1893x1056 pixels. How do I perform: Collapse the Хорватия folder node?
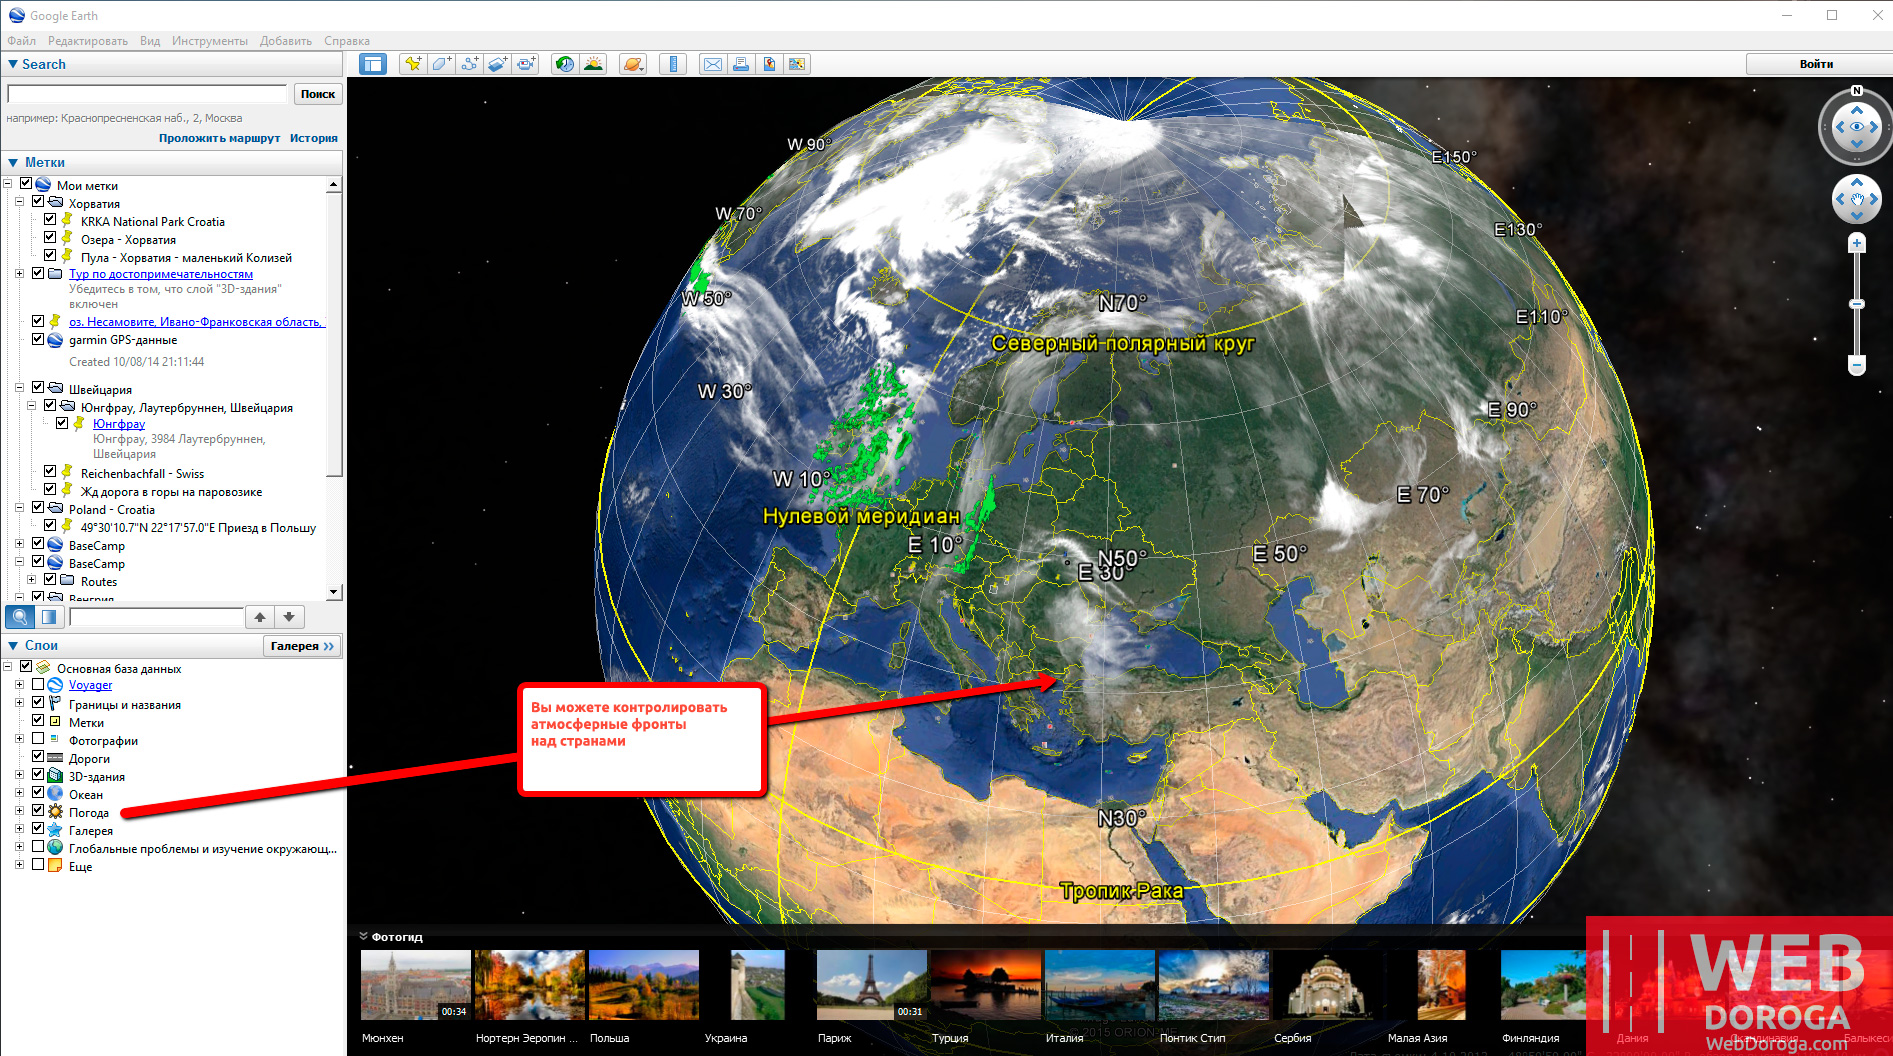(19, 203)
